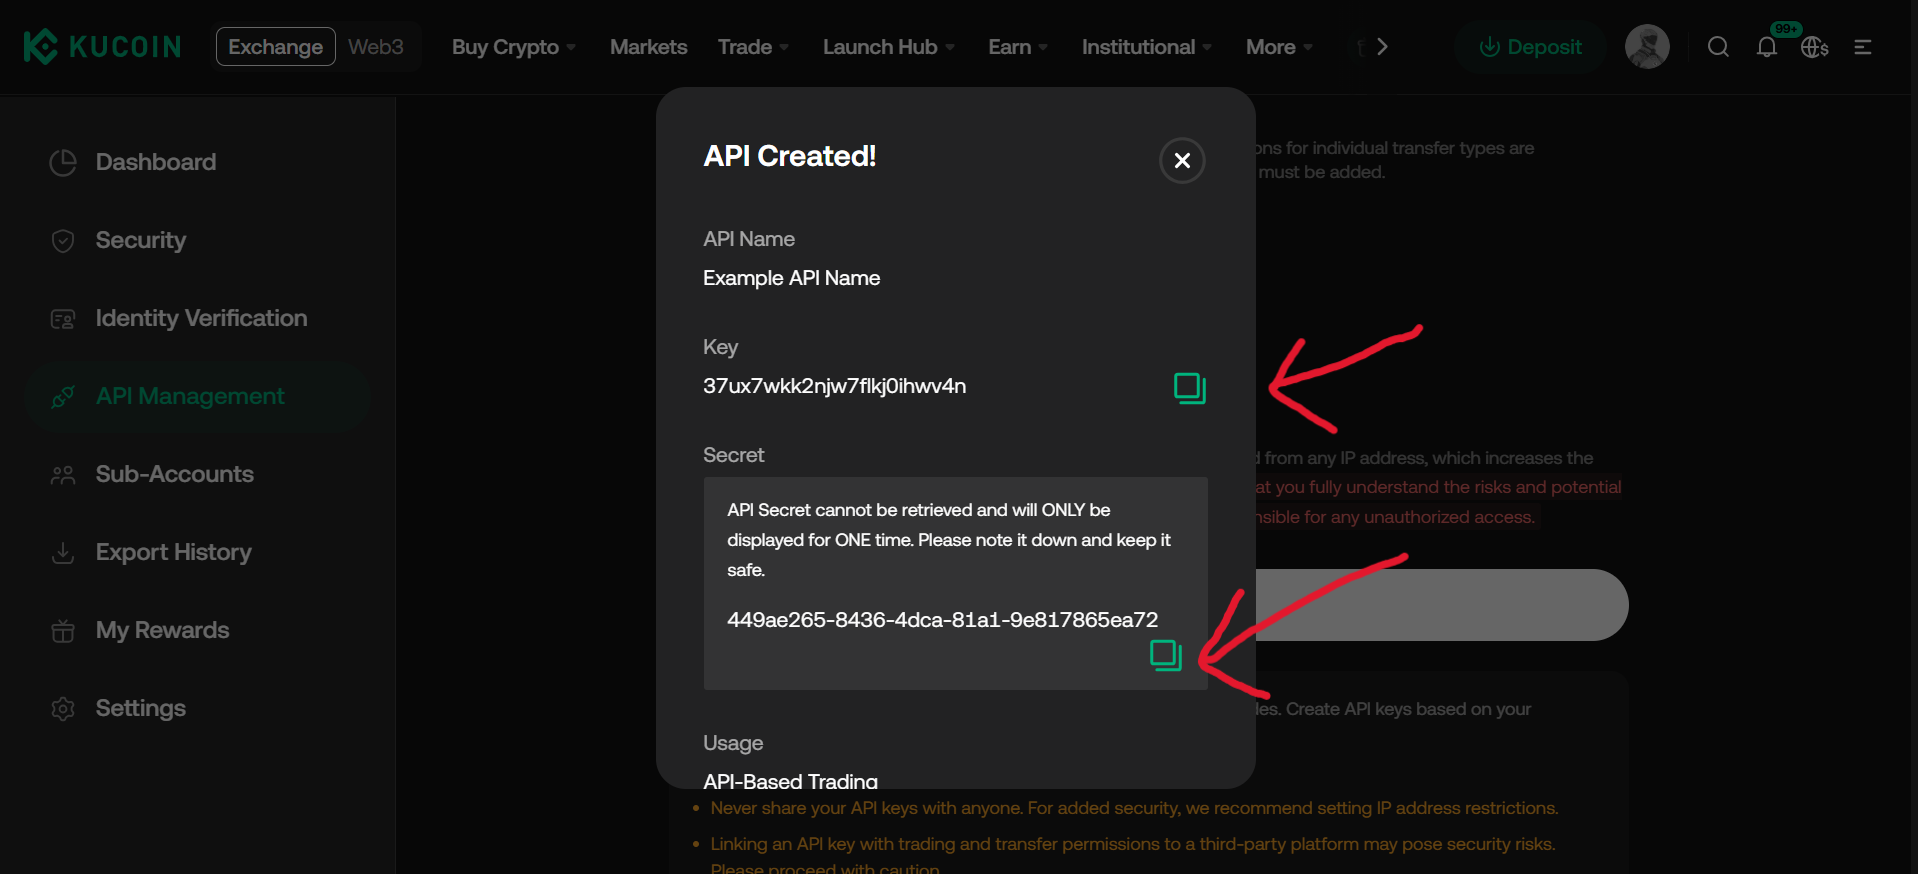
Task: Open Security in the sidebar
Action: [x=198, y=240]
